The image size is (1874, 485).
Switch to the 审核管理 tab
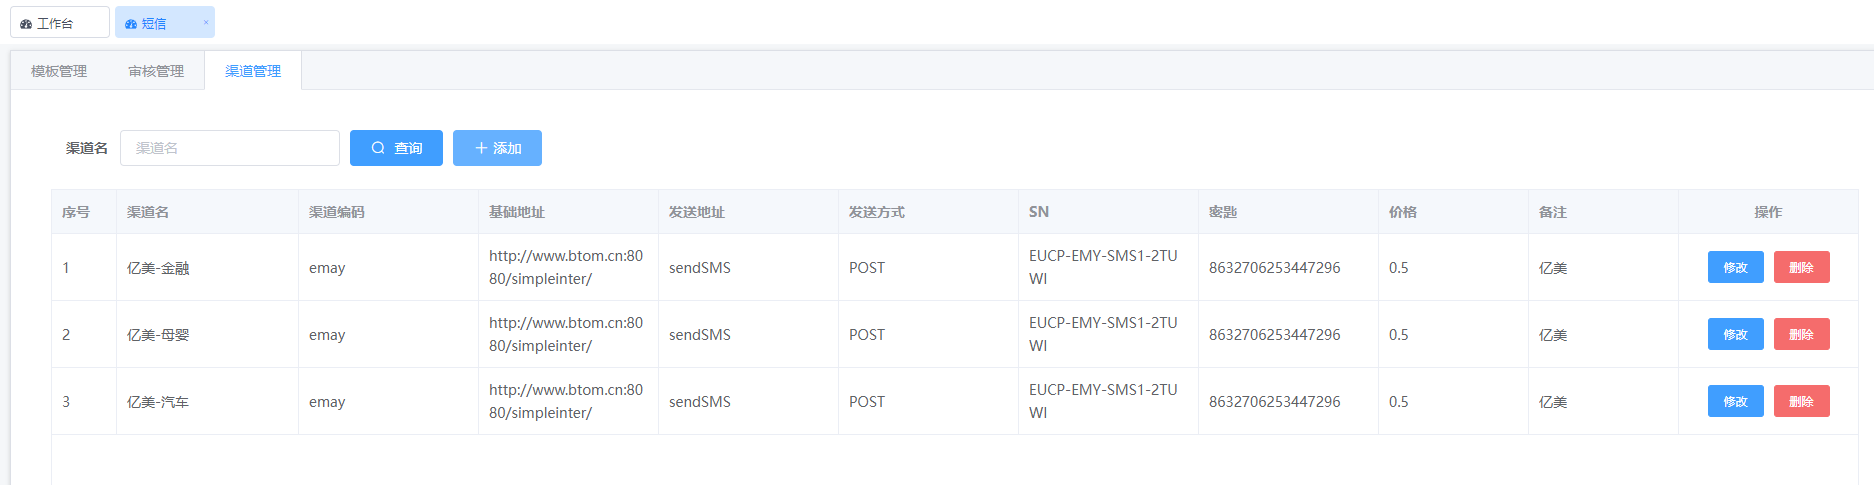pyautogui.click(x=156, y=71)
